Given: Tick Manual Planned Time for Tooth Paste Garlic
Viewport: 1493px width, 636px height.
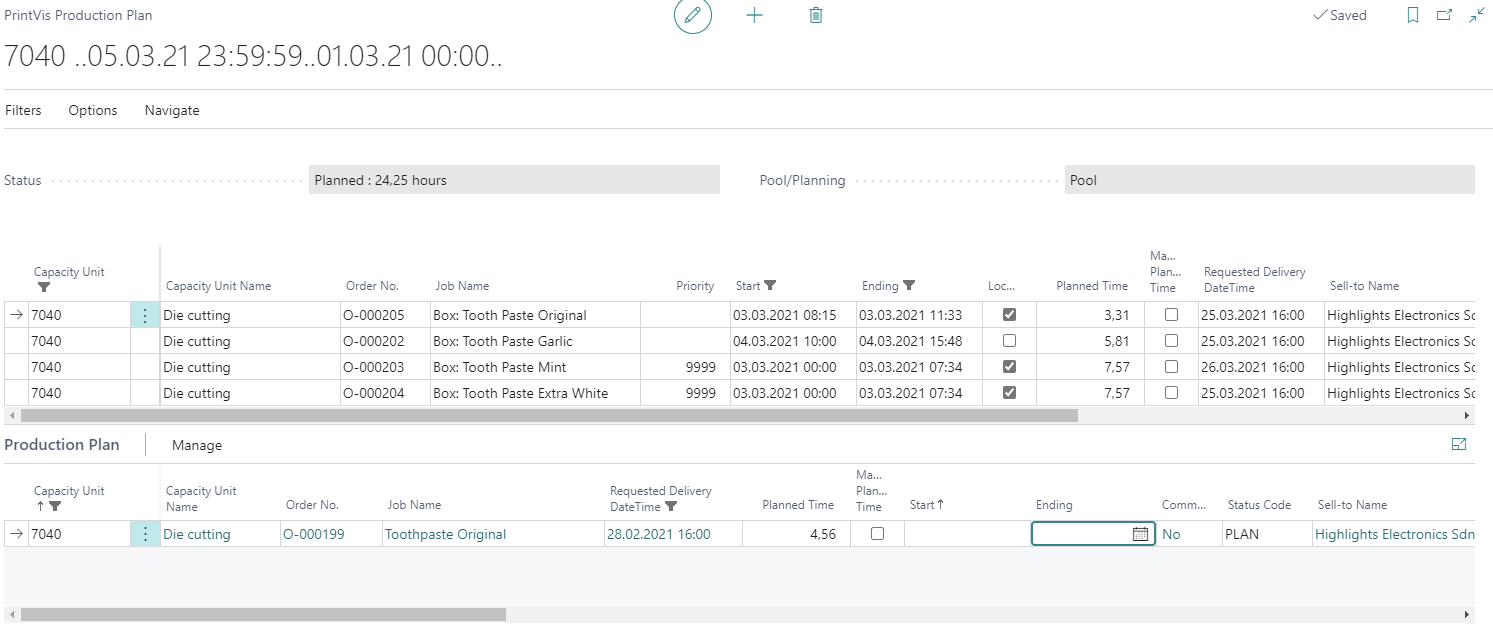Looking at the screenshot, I should point(1171,340).
